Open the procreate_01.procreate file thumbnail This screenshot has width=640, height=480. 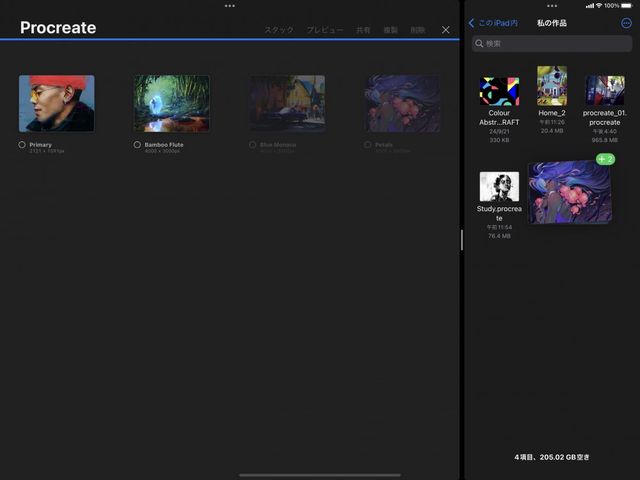coord(604,90)
